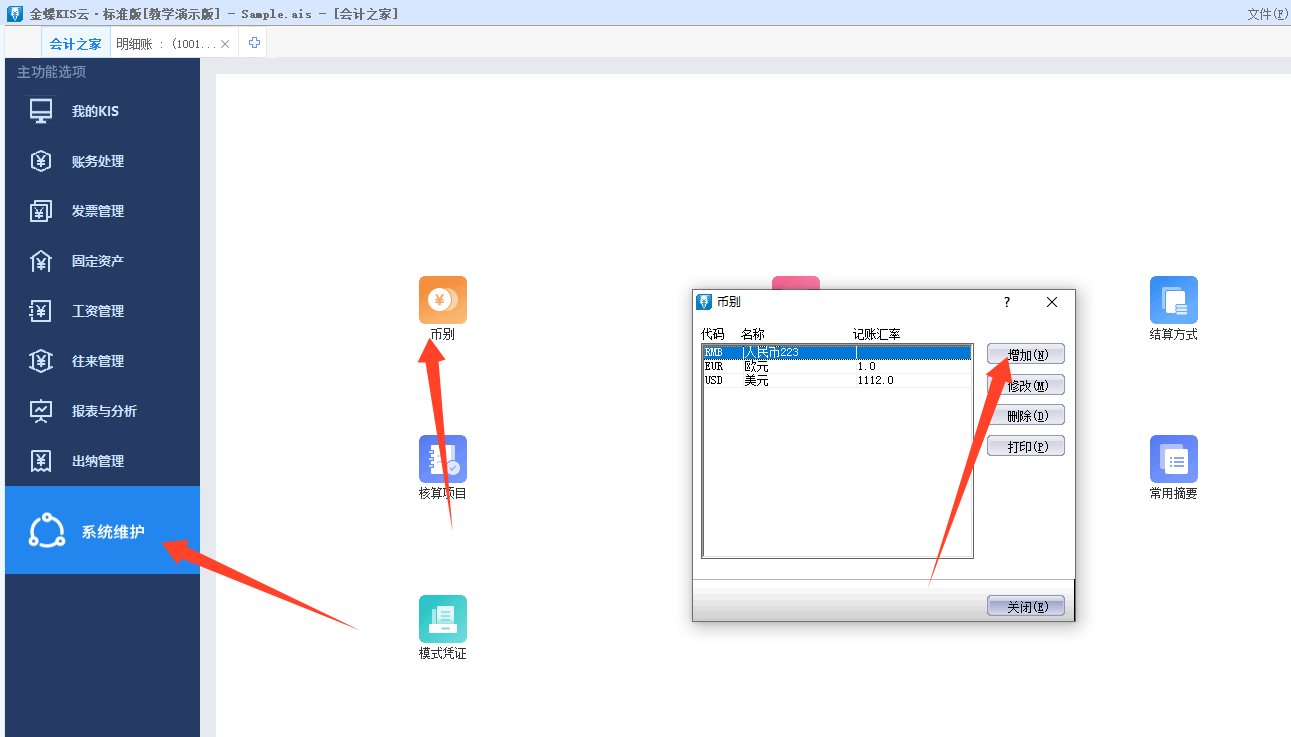Click the 报表与分析 sidebar icon
The image size is (1291, 737).
[x=41, y=411]
